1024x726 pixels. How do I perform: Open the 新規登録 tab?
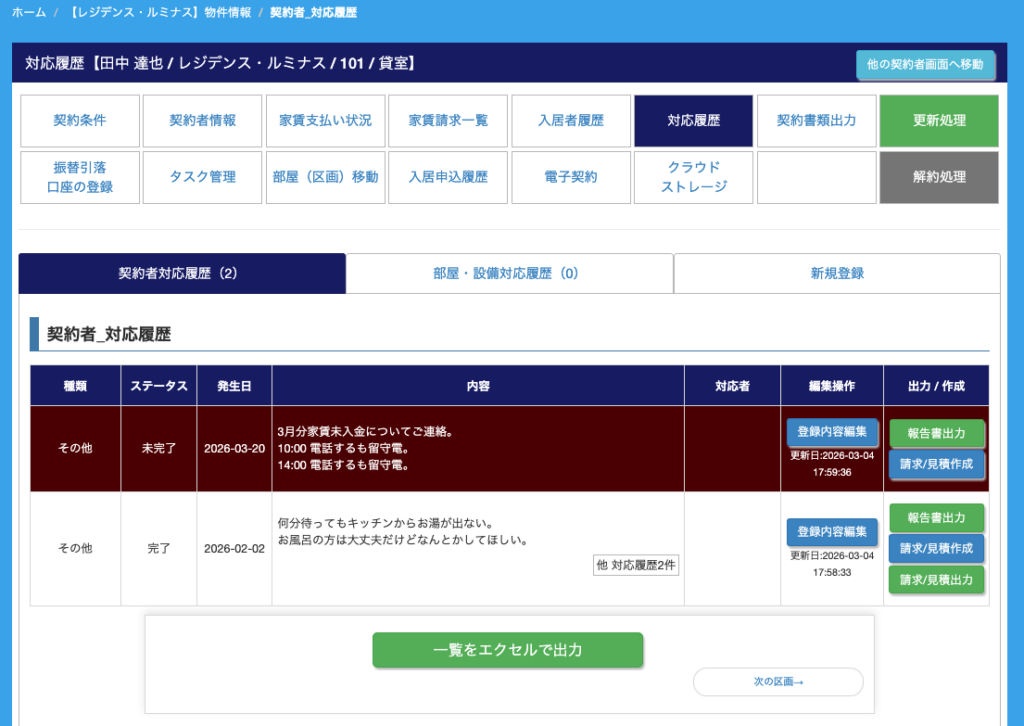(837, 273)
